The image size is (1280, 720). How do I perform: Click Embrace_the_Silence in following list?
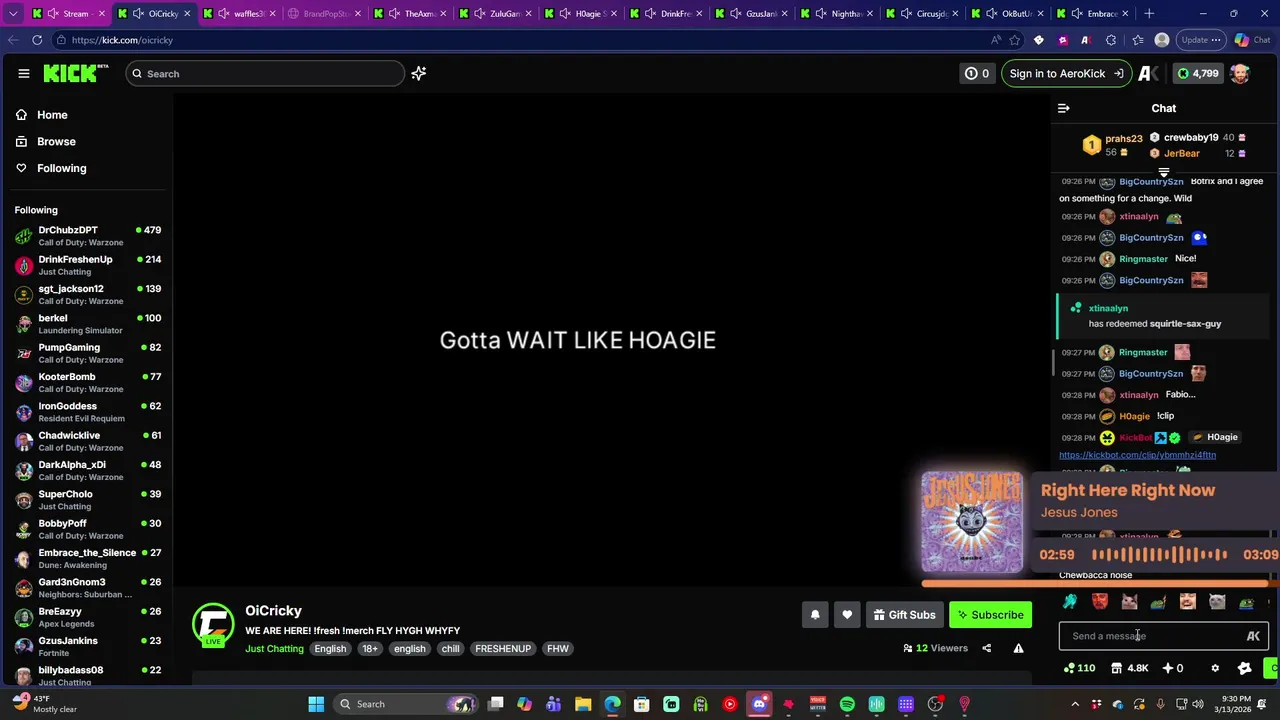[x=88, y=558]
